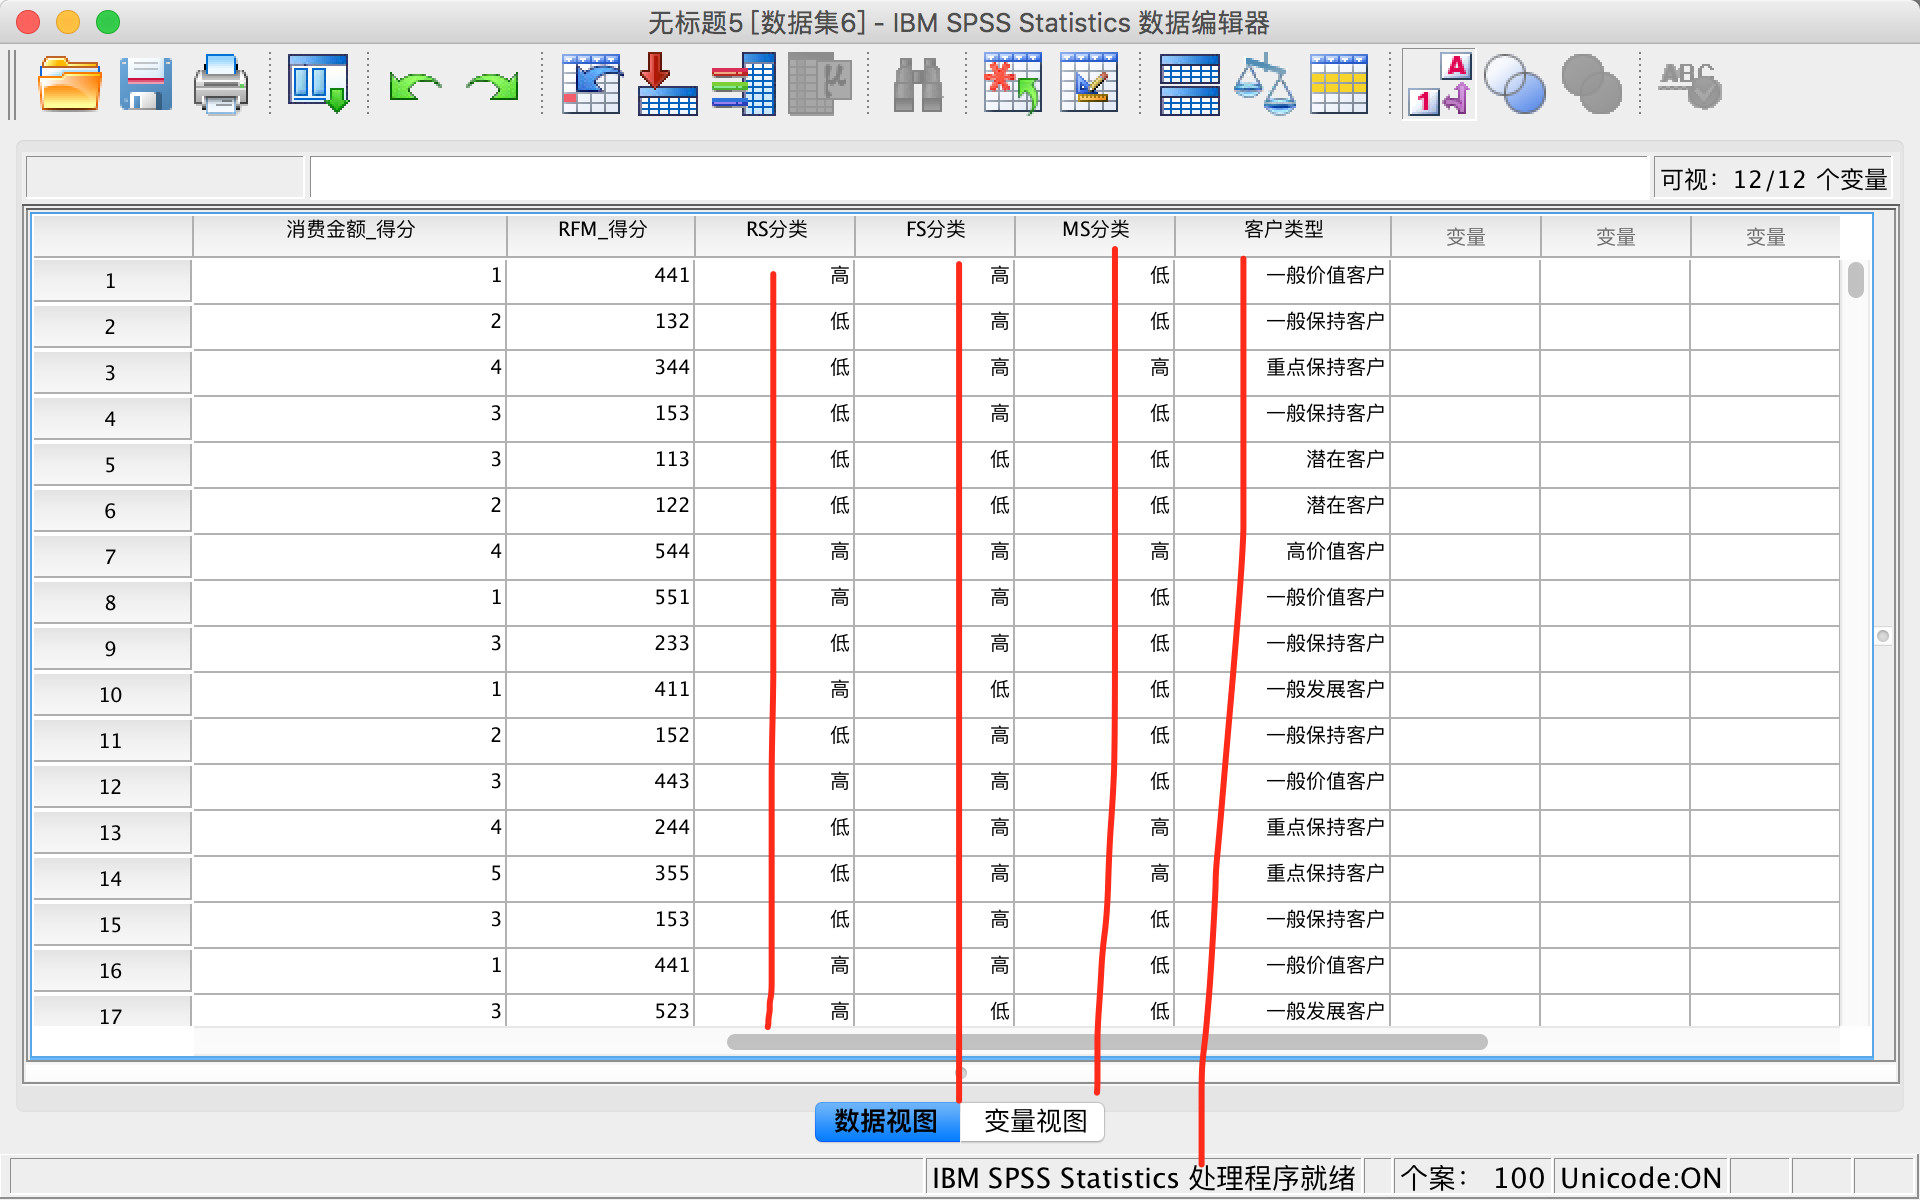
Task: Click the Go to Case icon
Action: (x=591, y=84)
